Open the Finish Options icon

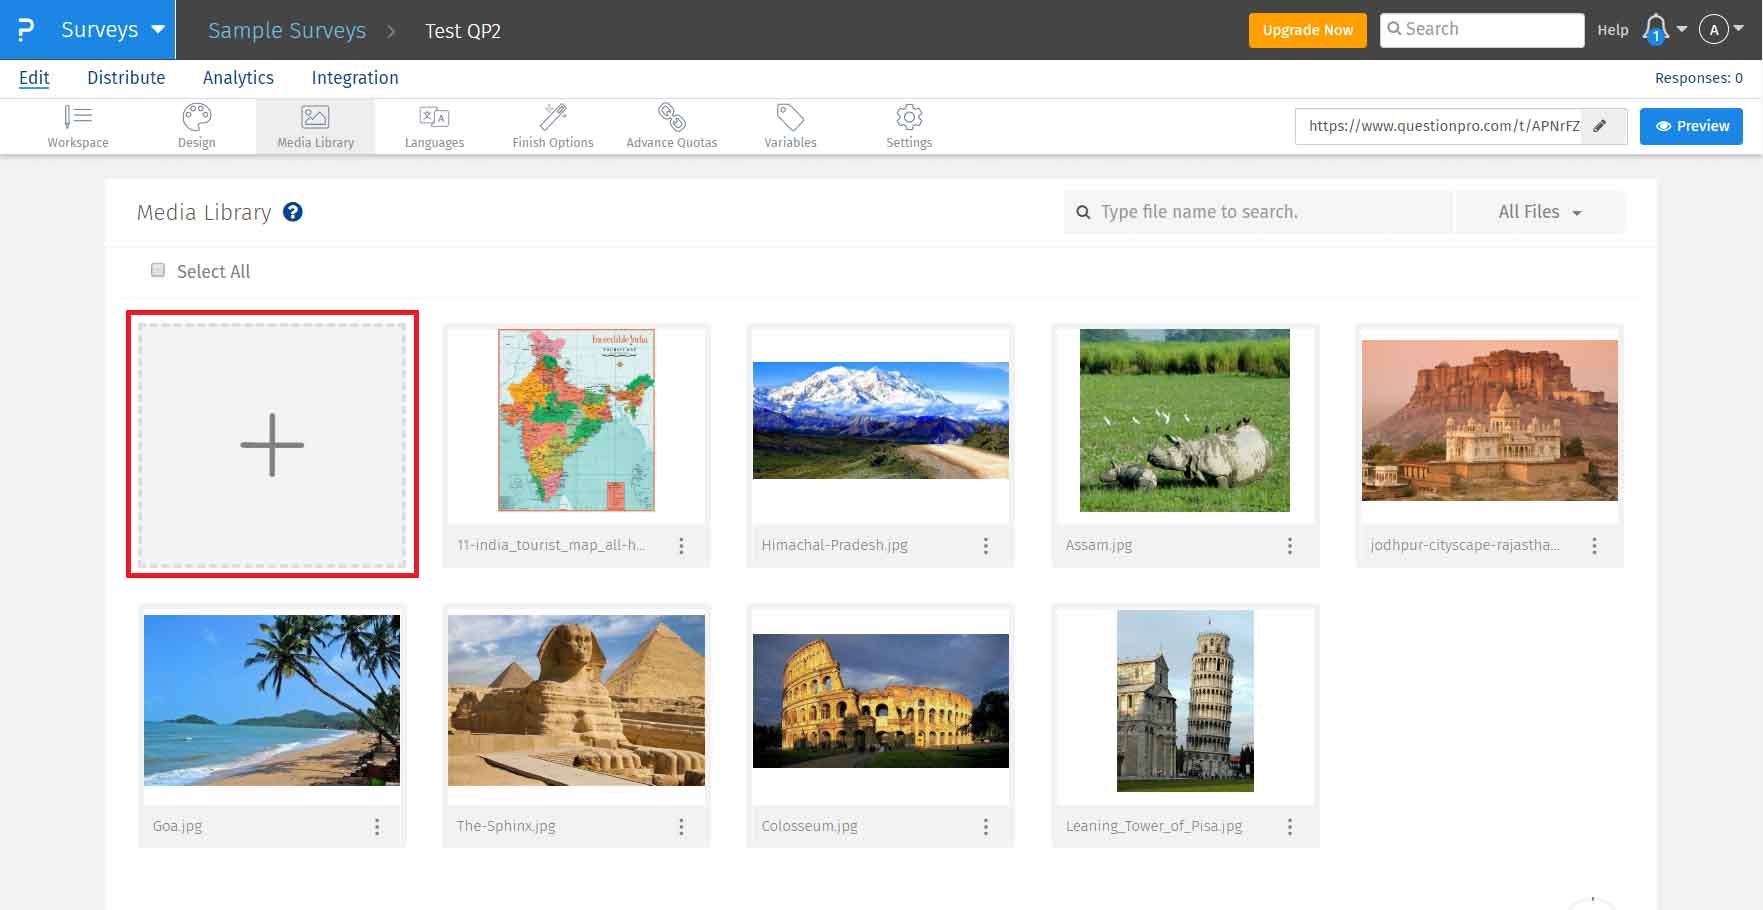(553, 117)
